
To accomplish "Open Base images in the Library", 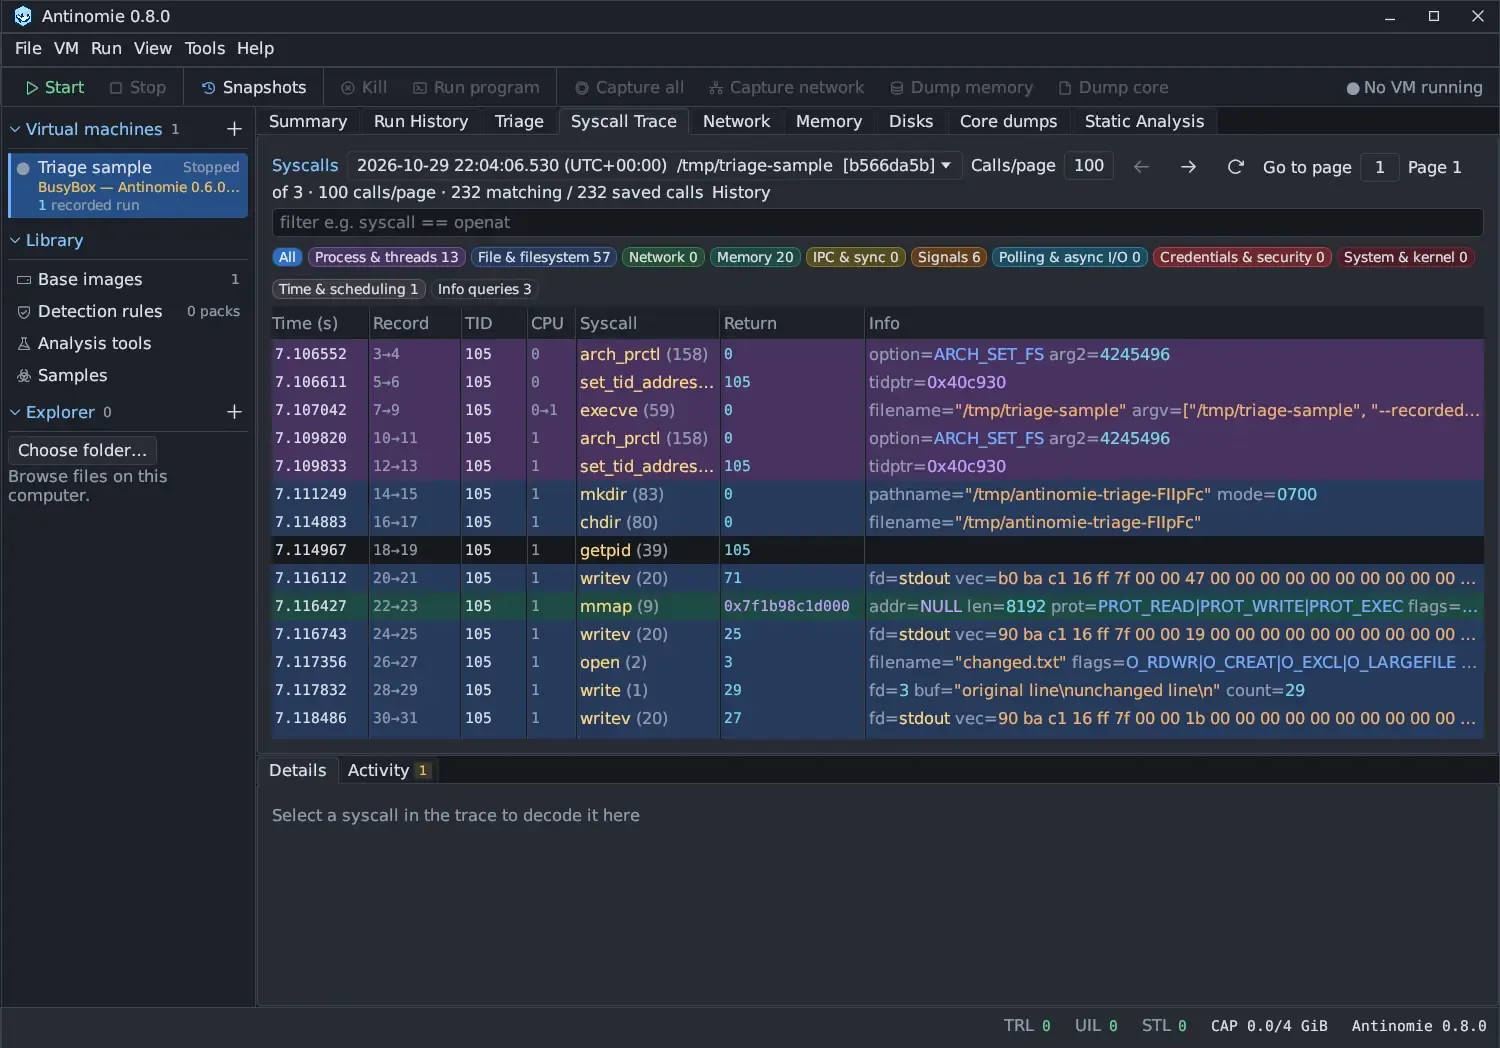I will 128,279.
